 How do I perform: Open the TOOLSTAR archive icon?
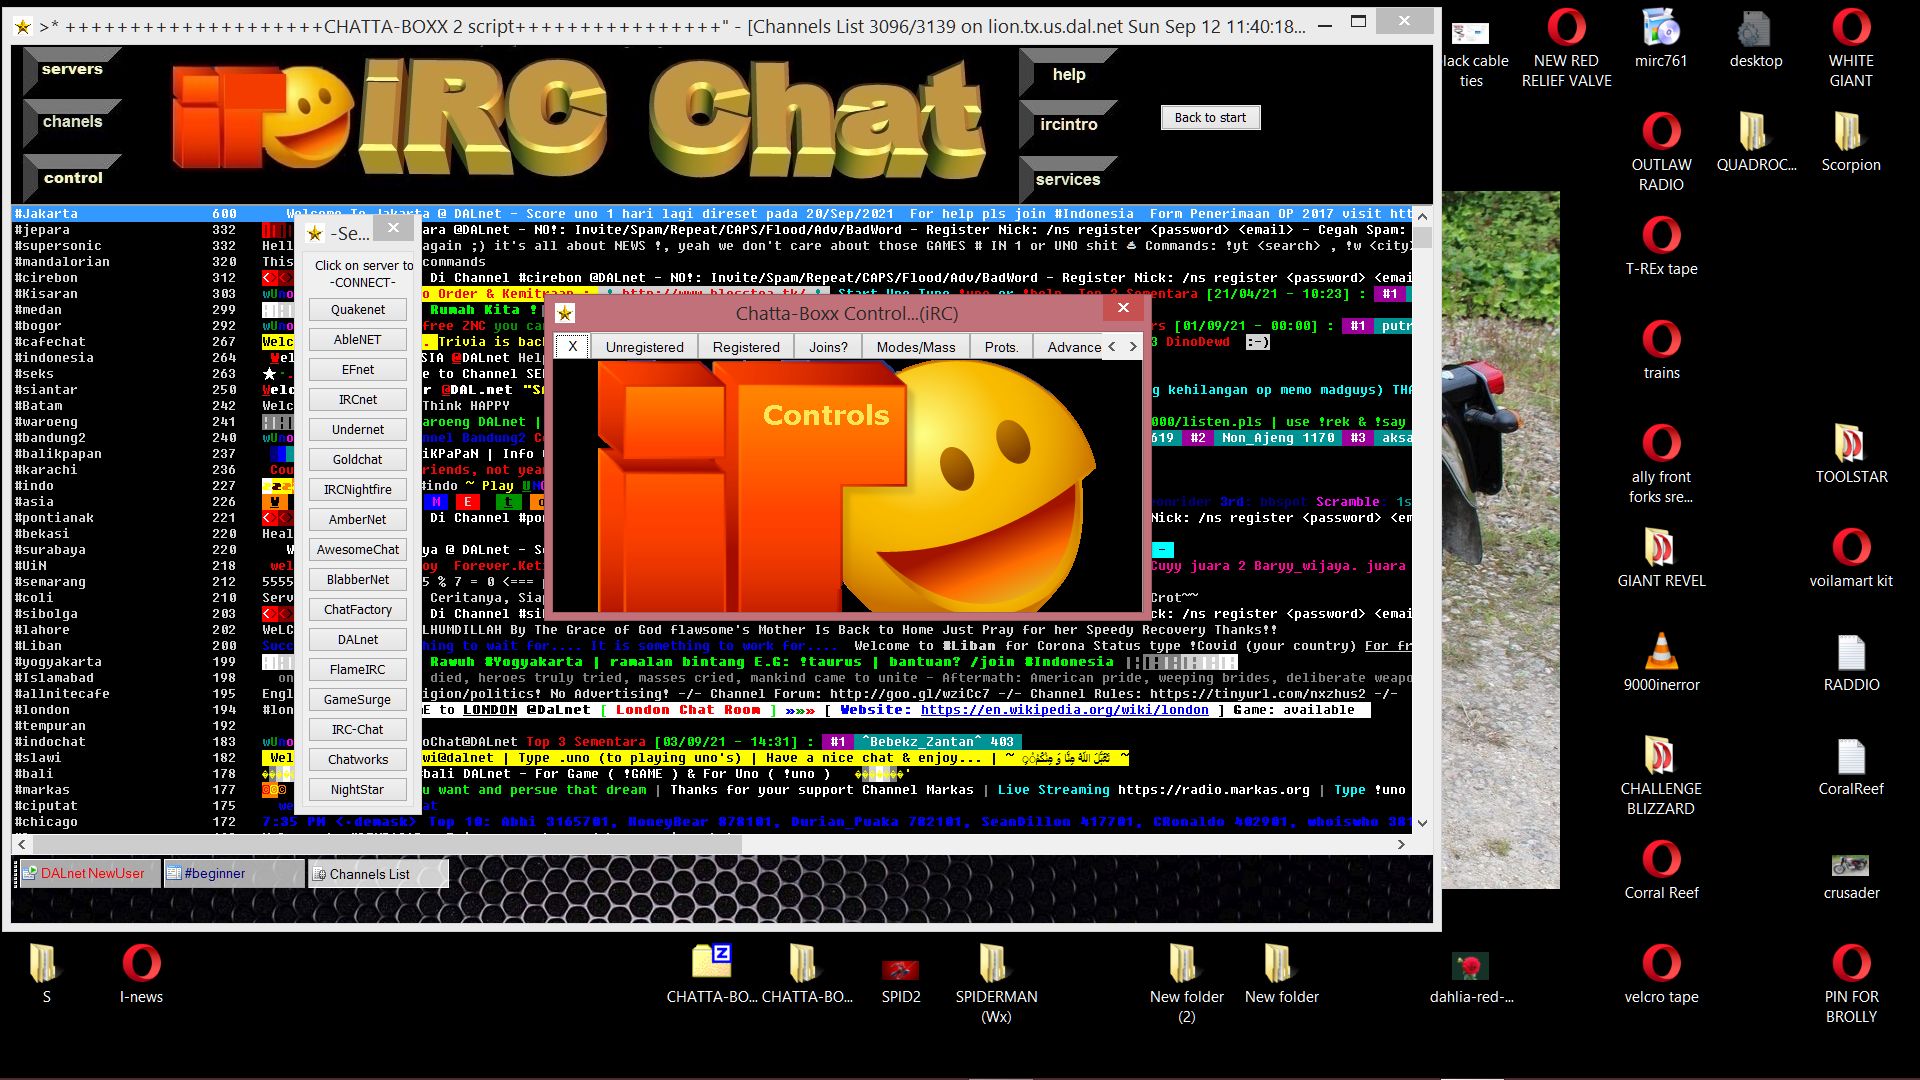[x=1851, y=456]
